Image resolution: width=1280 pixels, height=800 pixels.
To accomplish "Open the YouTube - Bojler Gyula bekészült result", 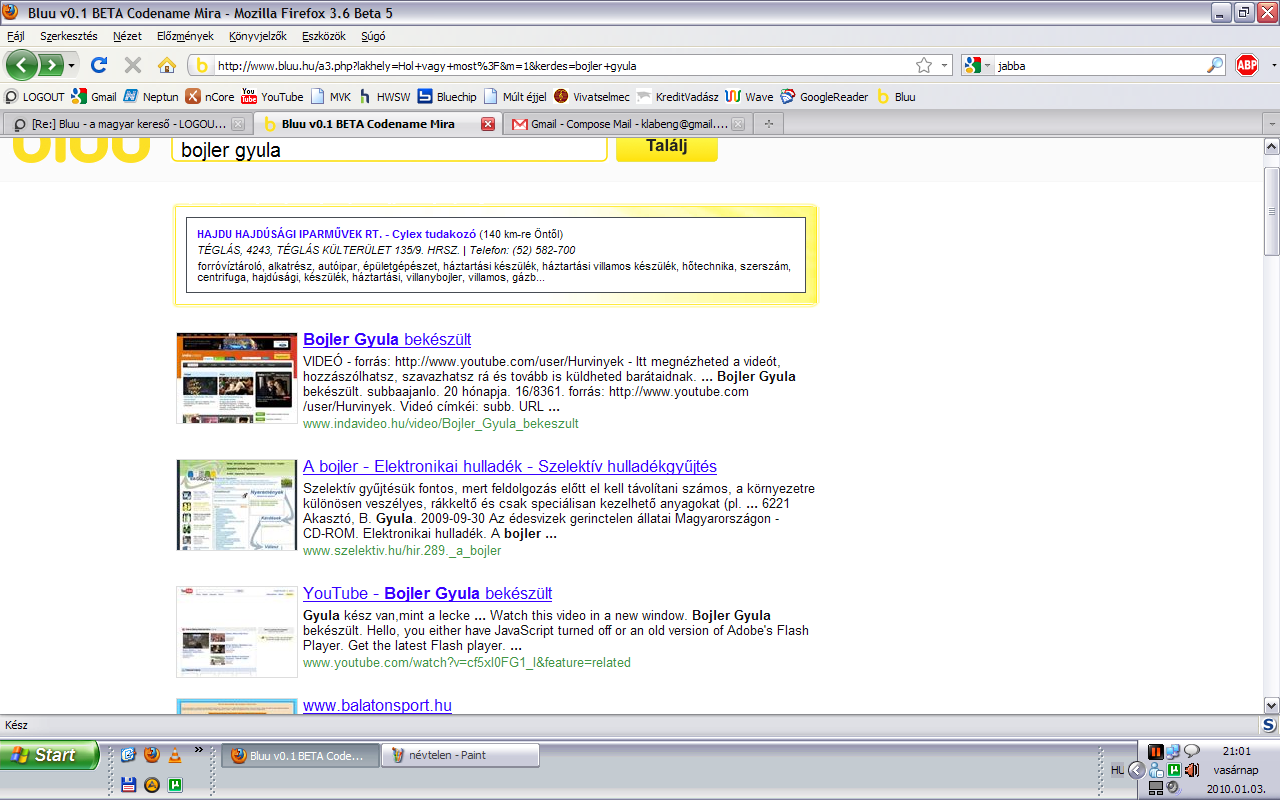I will pyautogui.click(x=428, y=594).
